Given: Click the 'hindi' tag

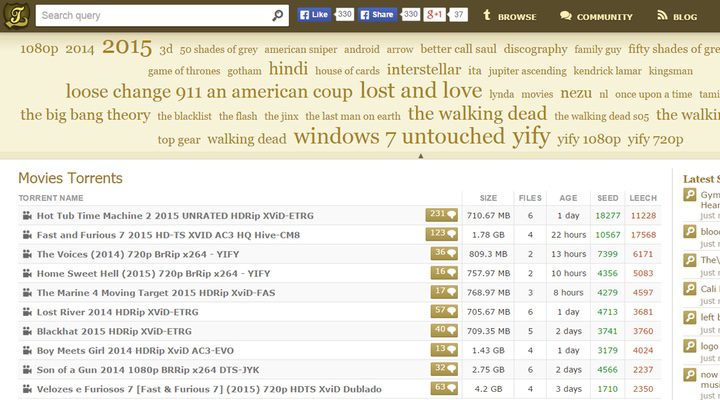Looking at the screenshot, I should tap(288, 69).
